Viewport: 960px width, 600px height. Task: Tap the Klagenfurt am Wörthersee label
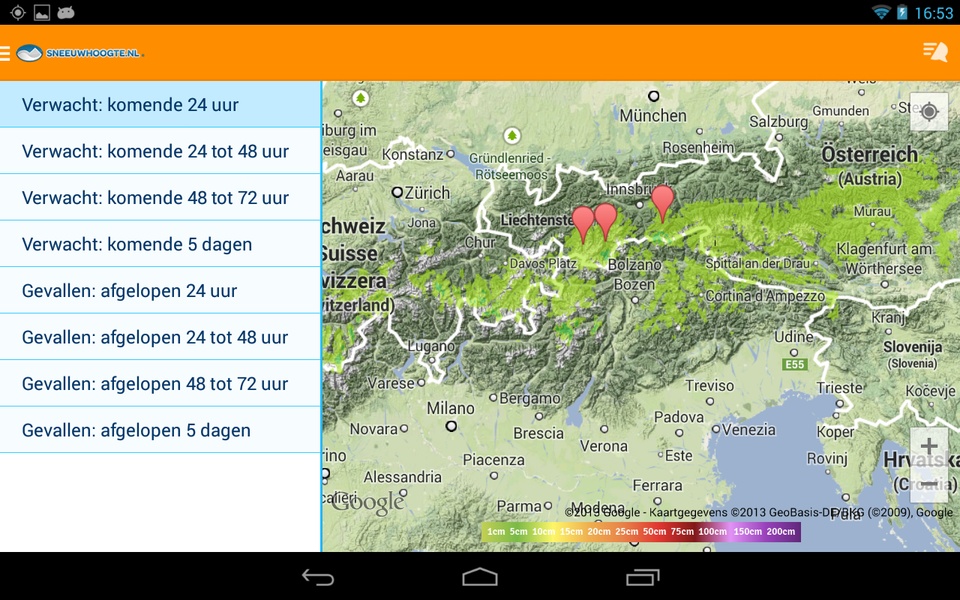pos(883,259)
